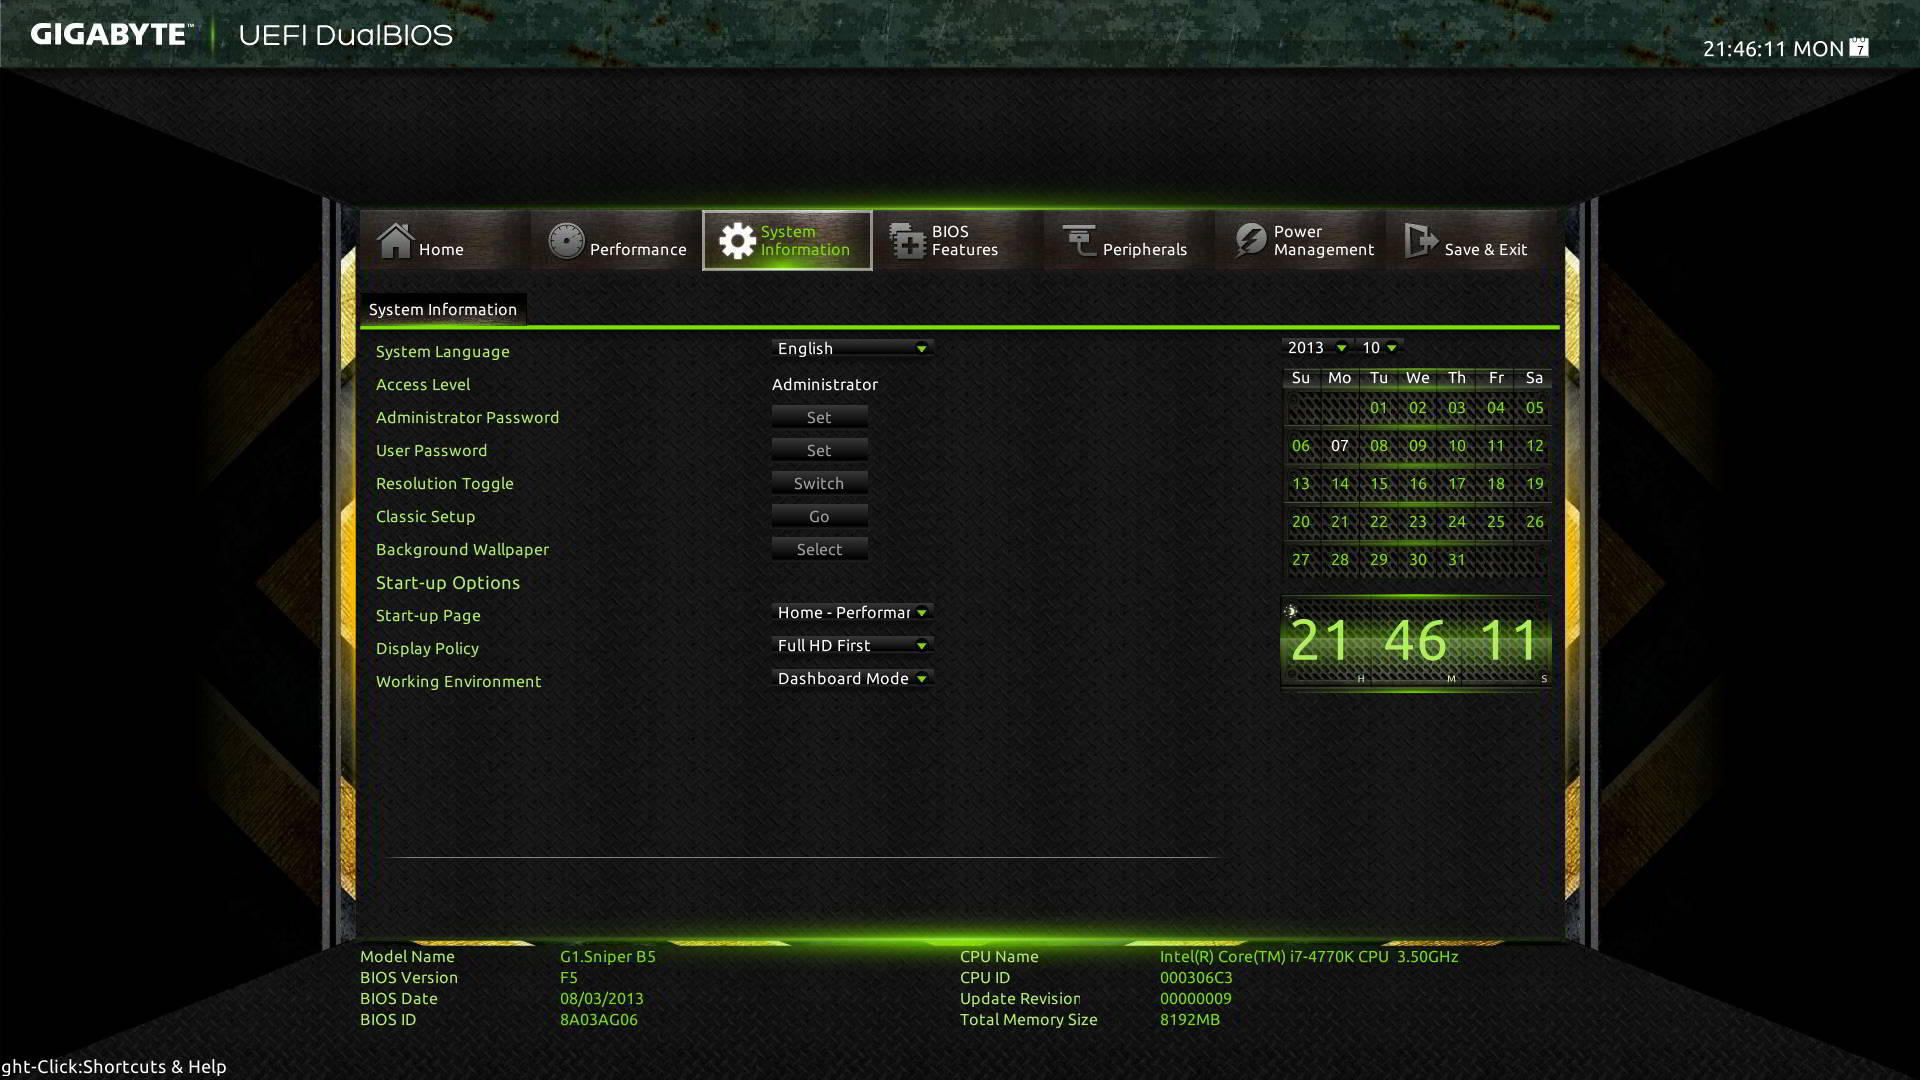Expand the Start-up Page dropdown
Viewport: 1920px width, 1080px height.
click(x=852, y=612)
